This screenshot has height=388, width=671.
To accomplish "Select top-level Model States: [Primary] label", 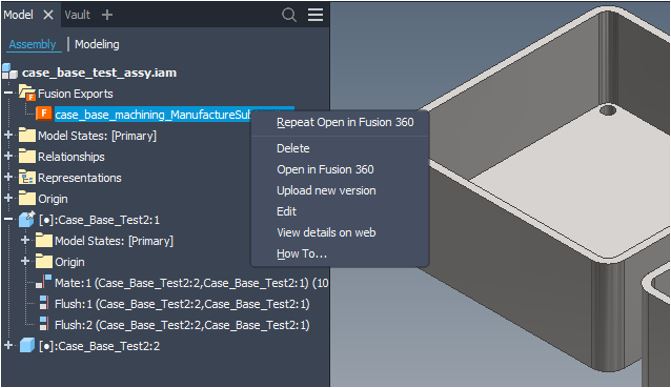I will [x=97, y=136].
